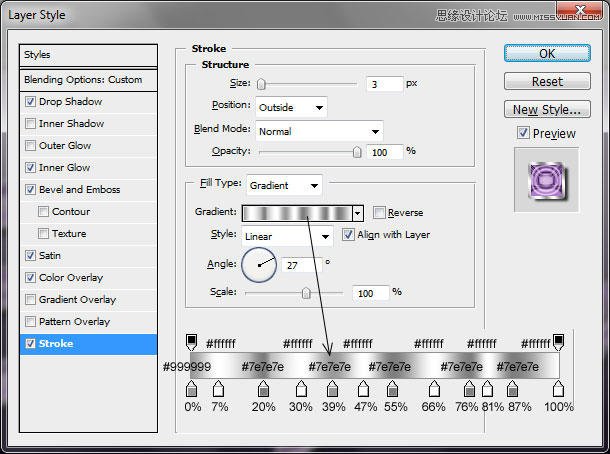Disable the Drop Shadow checkbox
The image size is (610, 454).
point(31,102)
